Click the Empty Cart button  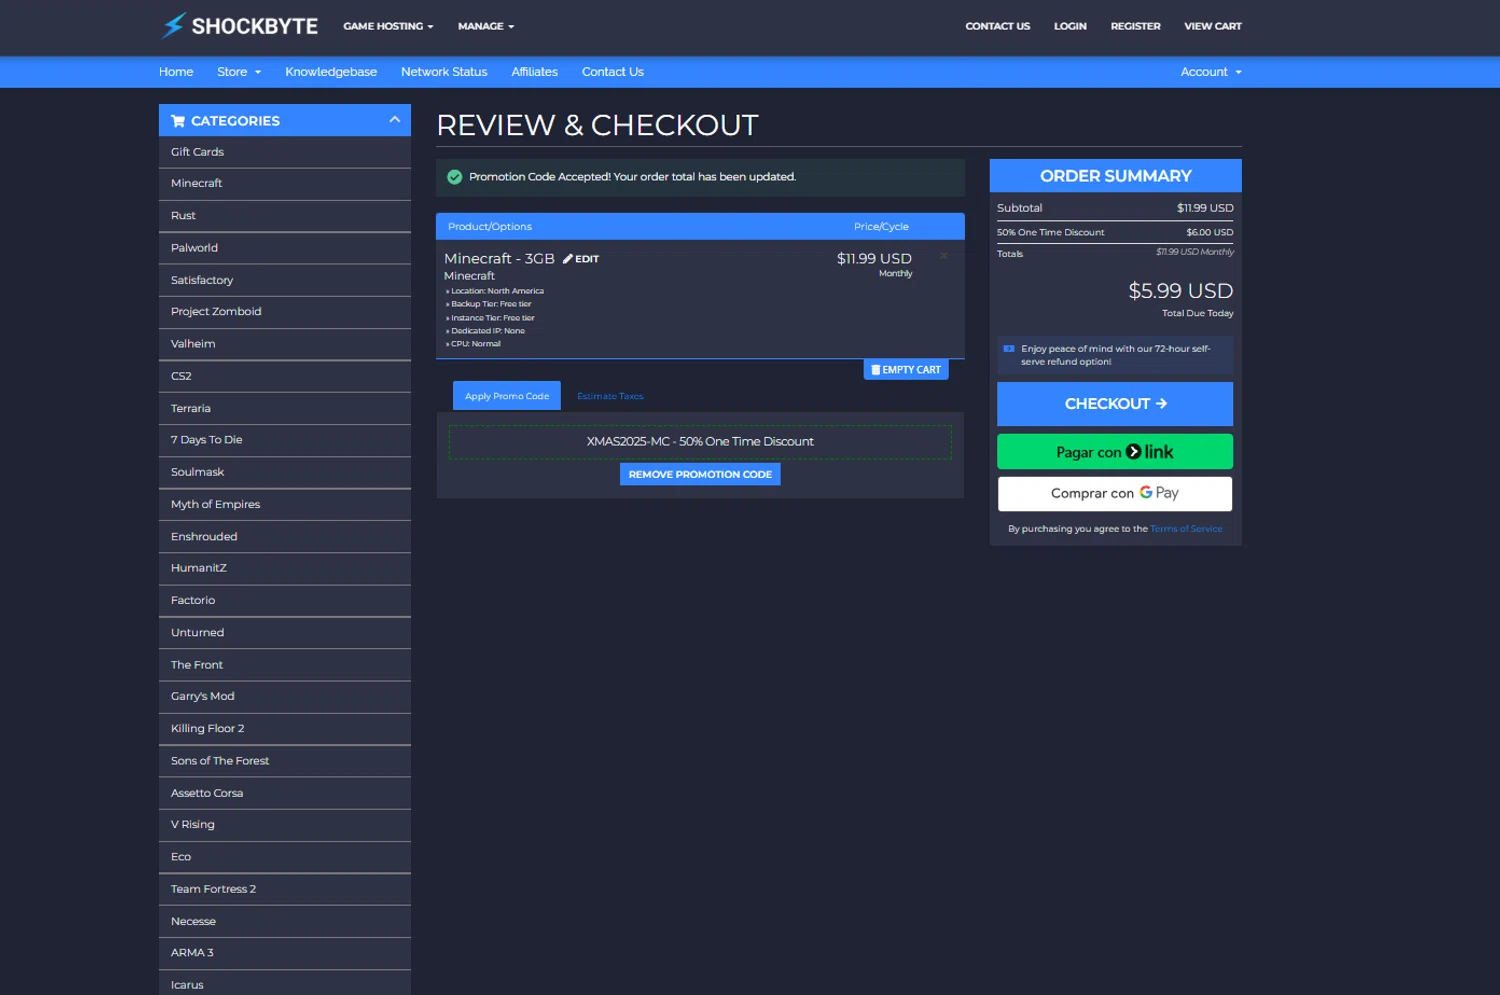pyautogui.click(x=906, y=370)
